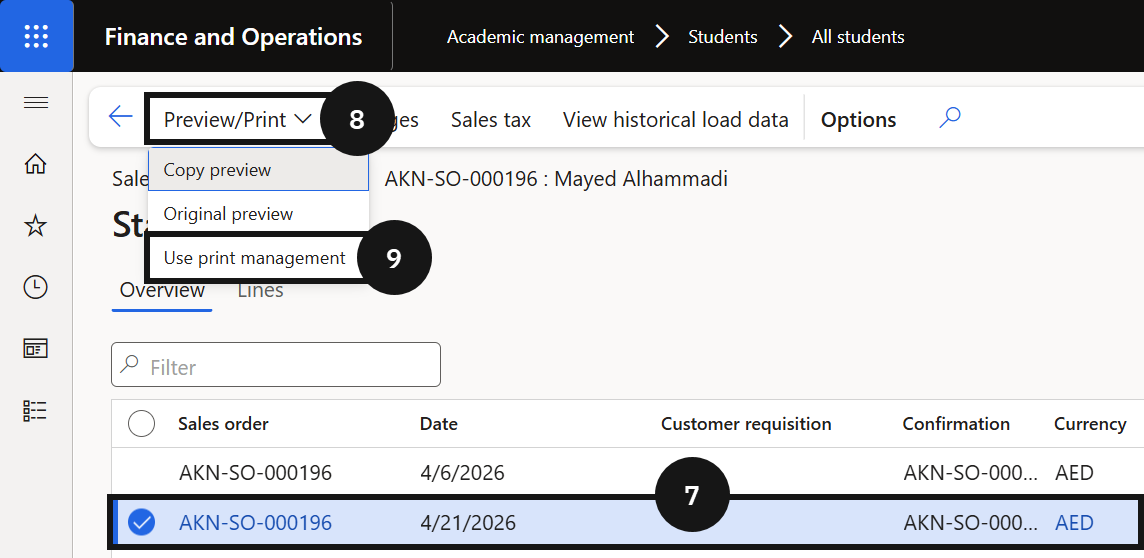Click the search magnifier in the action pane
This screenshot has height=558, width=1144.
(x=949, y=117)
